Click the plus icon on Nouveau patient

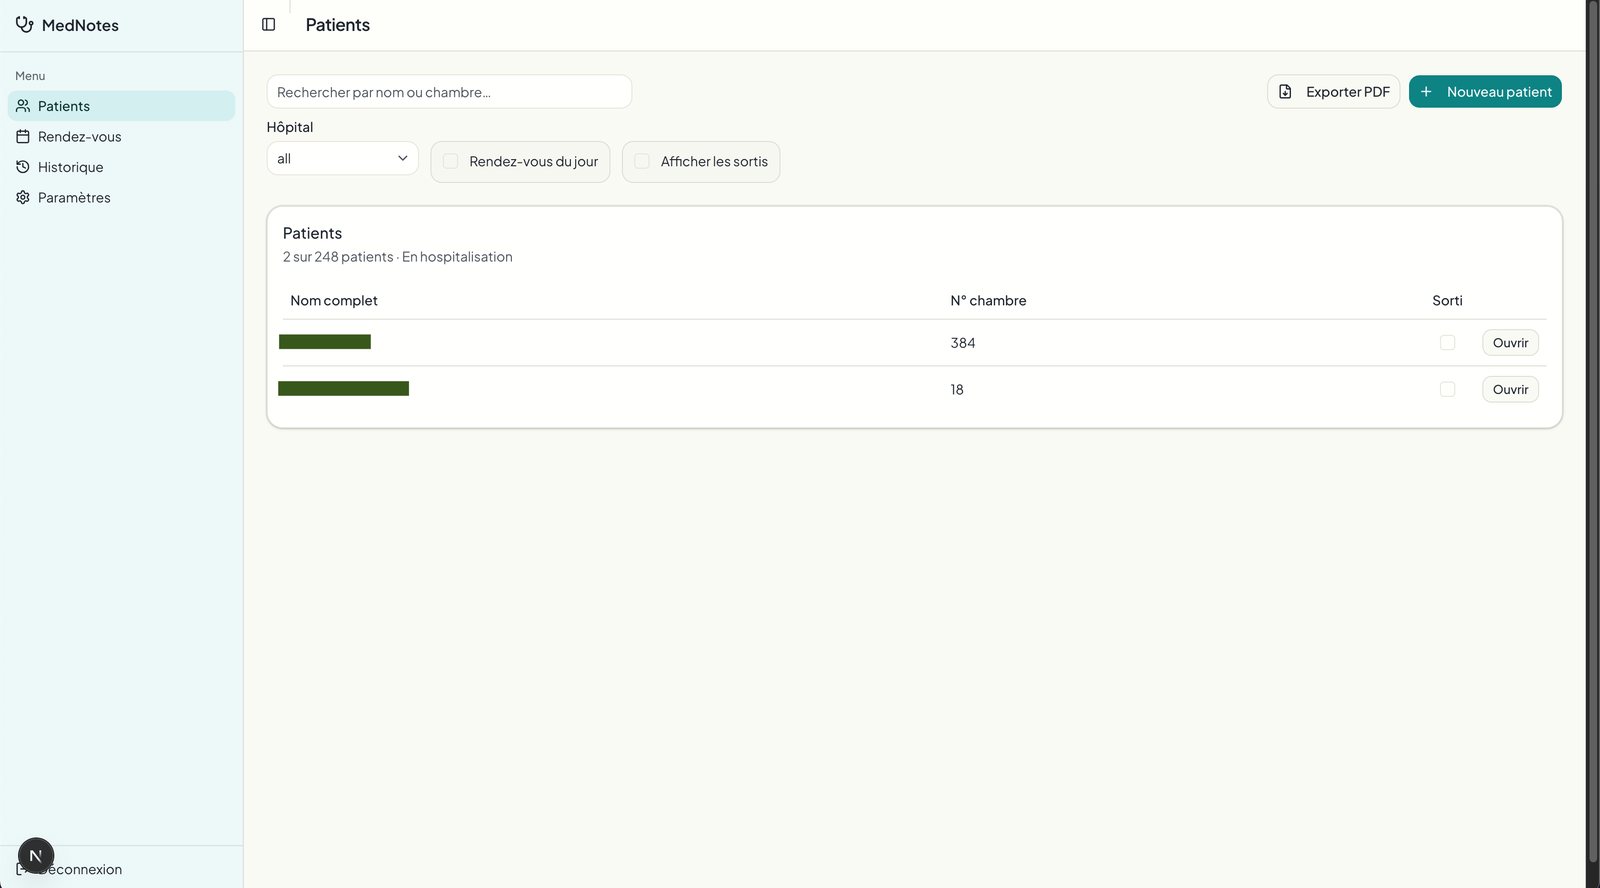pyautogui.click(x=1426, y=92)
